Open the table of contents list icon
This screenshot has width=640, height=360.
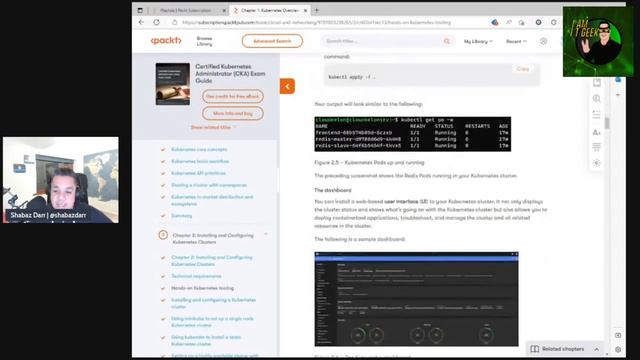pos(597,115)
